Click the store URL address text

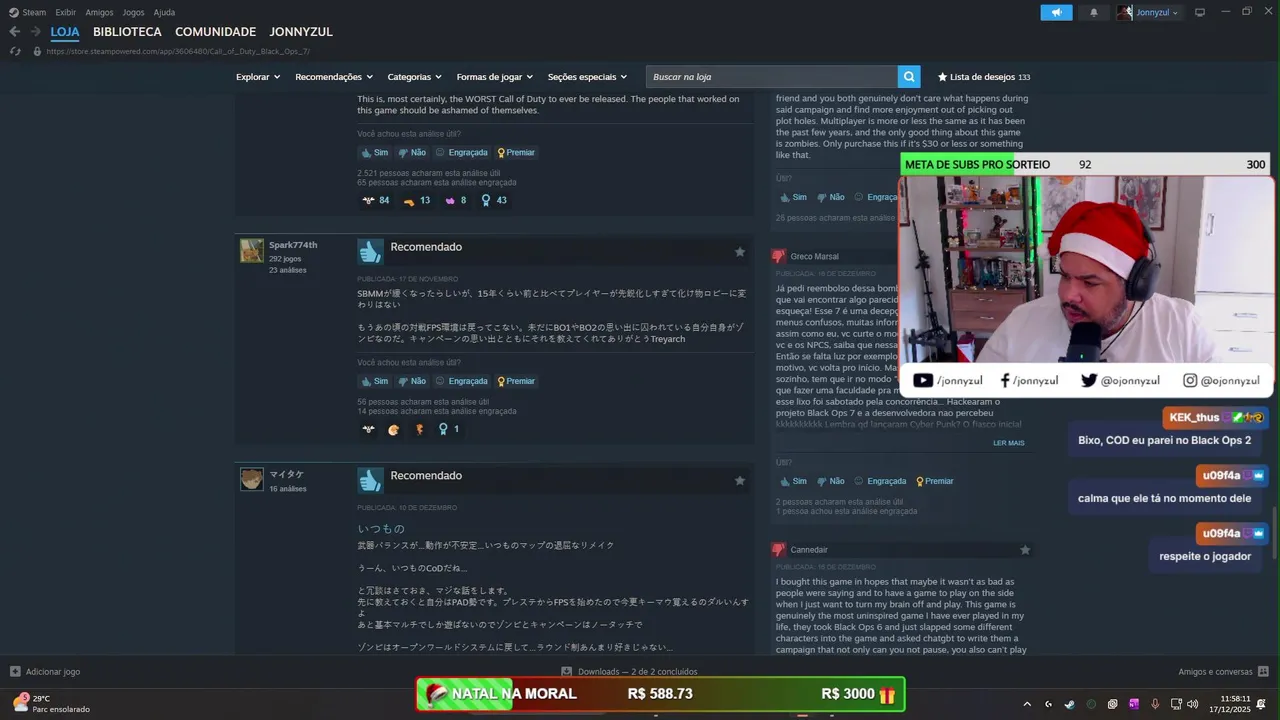178,51
